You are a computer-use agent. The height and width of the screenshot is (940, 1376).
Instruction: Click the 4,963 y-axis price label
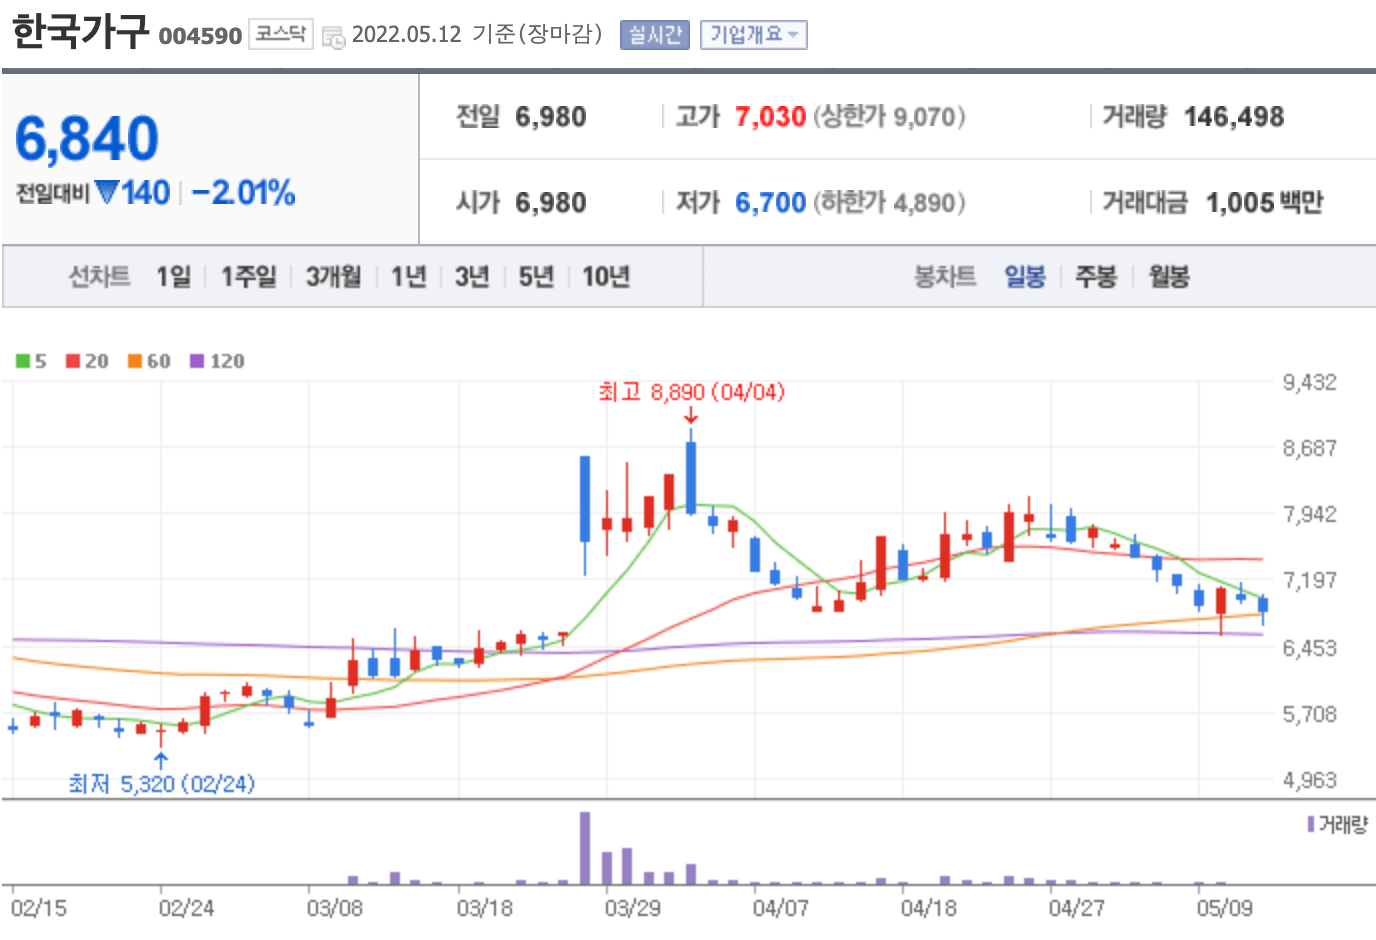click(x=1310, y=780)
